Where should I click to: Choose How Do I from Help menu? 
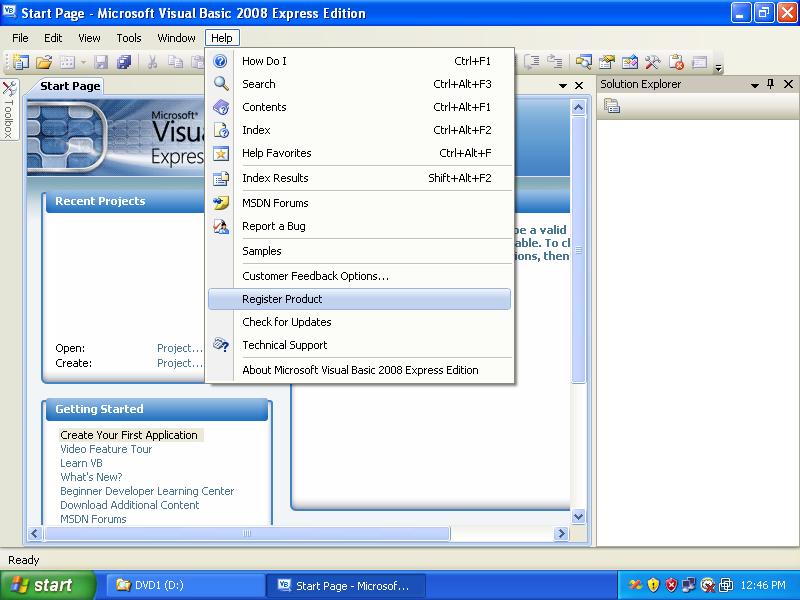click(x=359, y=61)
